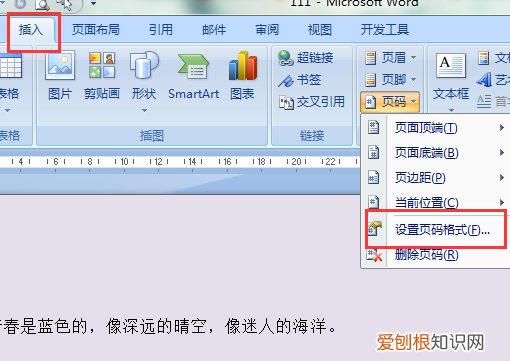Click the print preview quick access icon
The width and height of the screenshot is (510, 361).
[x=43, y=5]
